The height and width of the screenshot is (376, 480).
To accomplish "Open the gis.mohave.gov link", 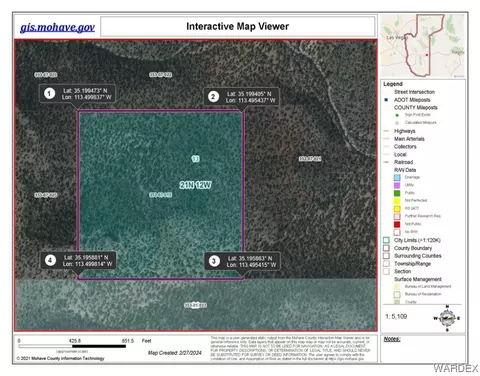I will (x=57, y=27).
